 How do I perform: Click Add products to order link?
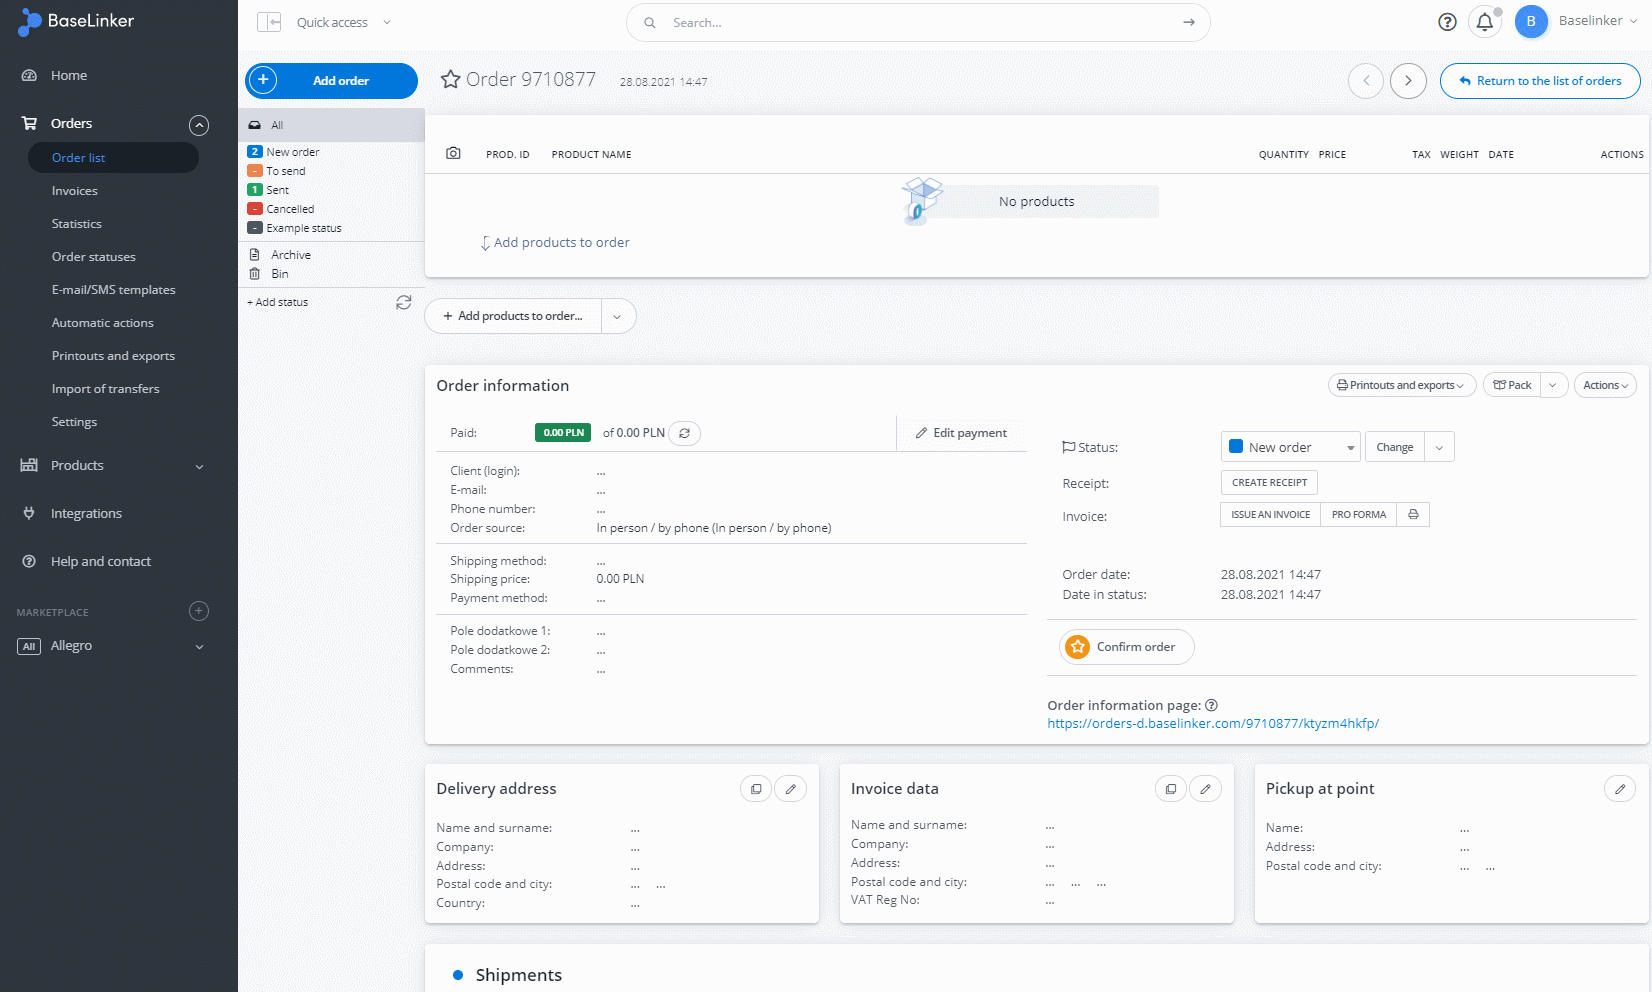coord(555,242)
